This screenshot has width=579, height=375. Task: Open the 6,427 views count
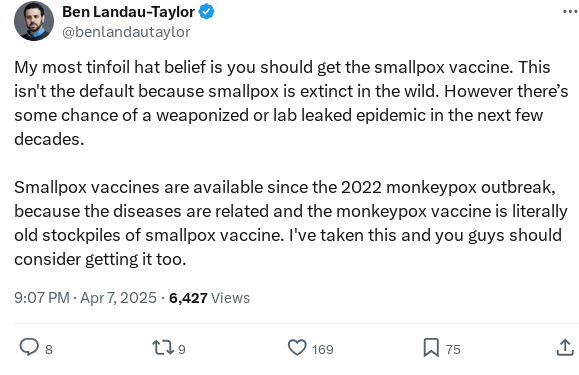coord(188,298)
